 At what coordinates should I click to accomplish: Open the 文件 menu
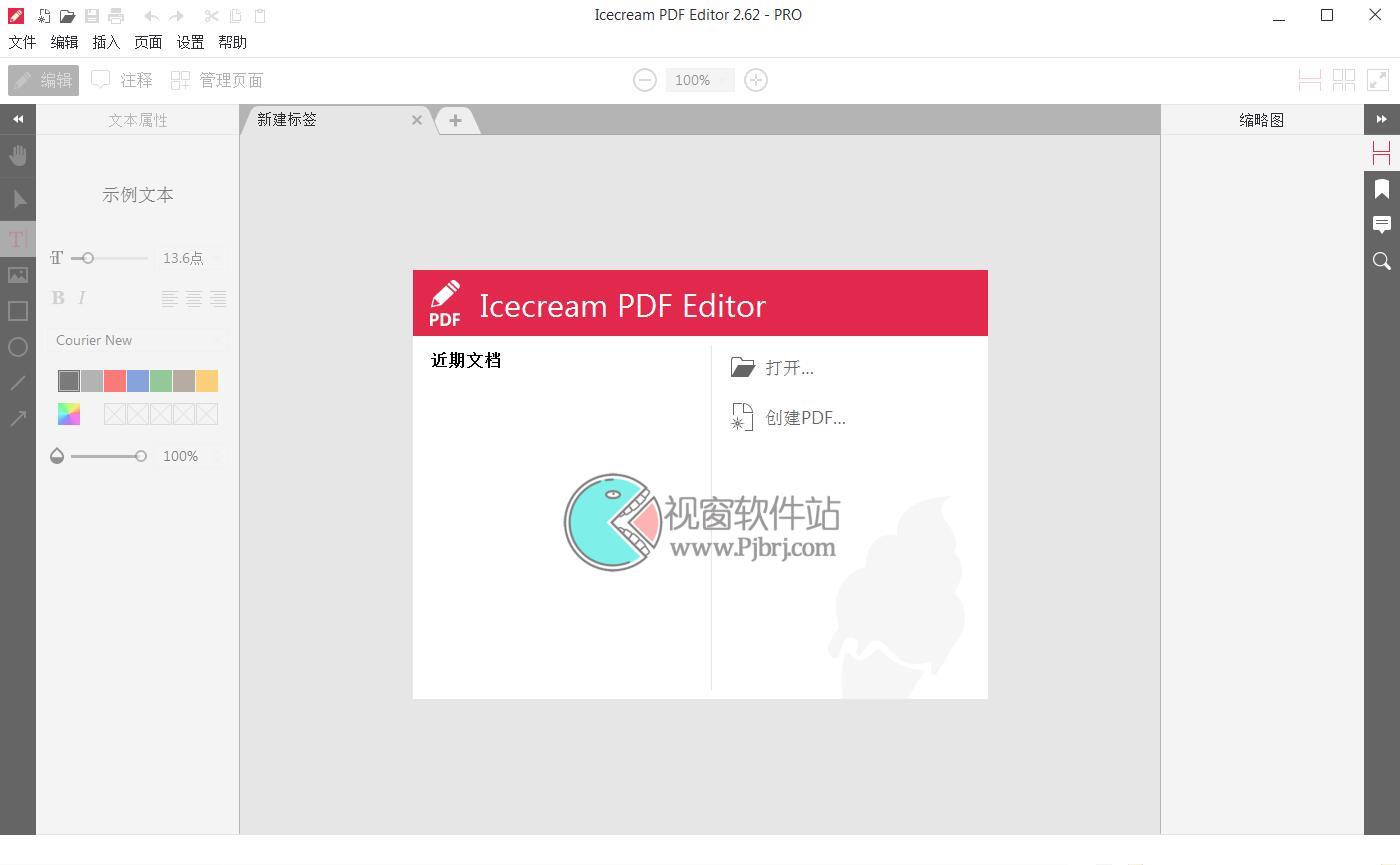(22, 42)
